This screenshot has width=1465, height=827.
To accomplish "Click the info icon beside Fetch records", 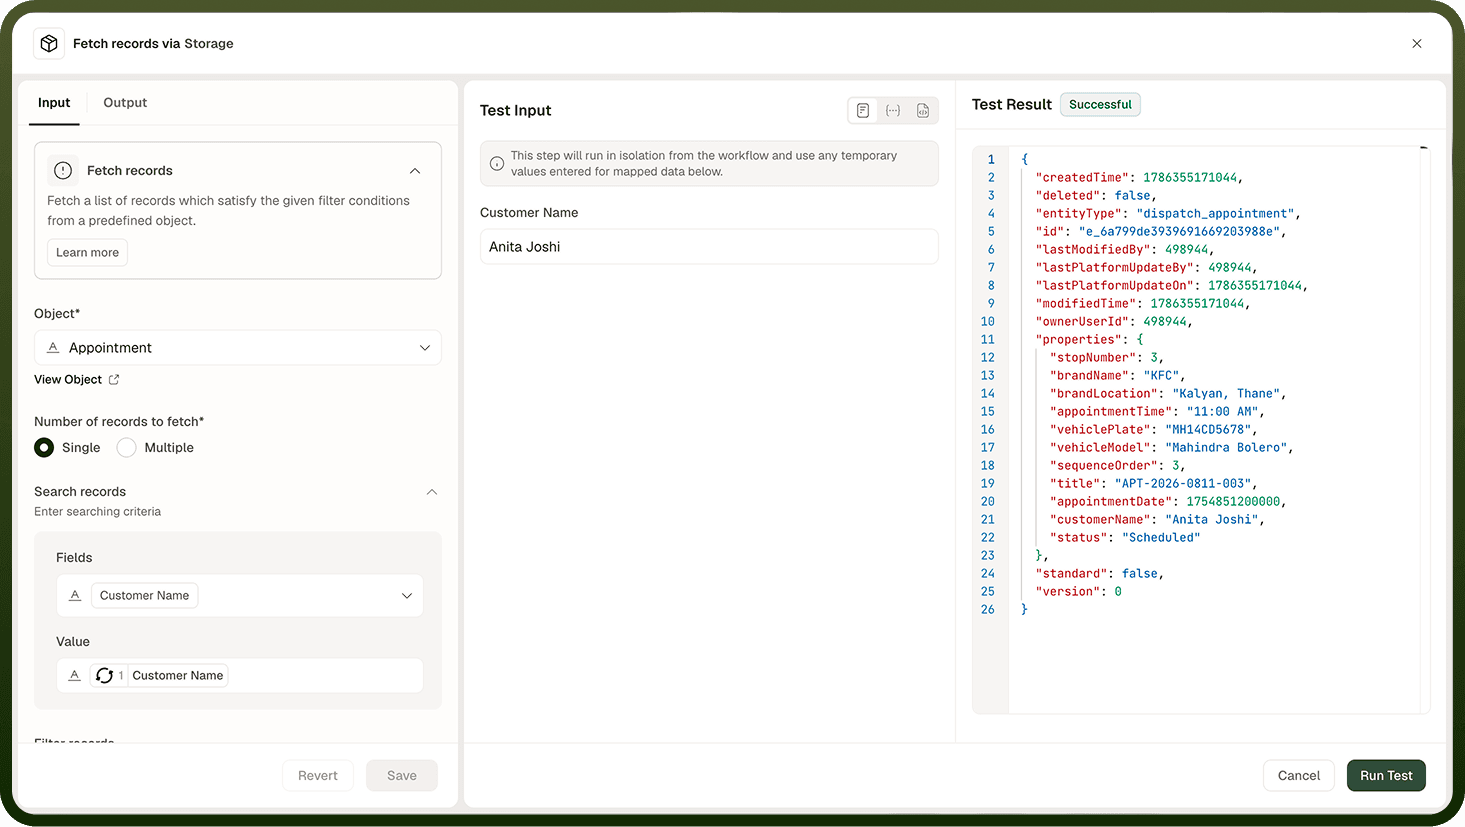I will pyautogui.click(x=63, y=171).
